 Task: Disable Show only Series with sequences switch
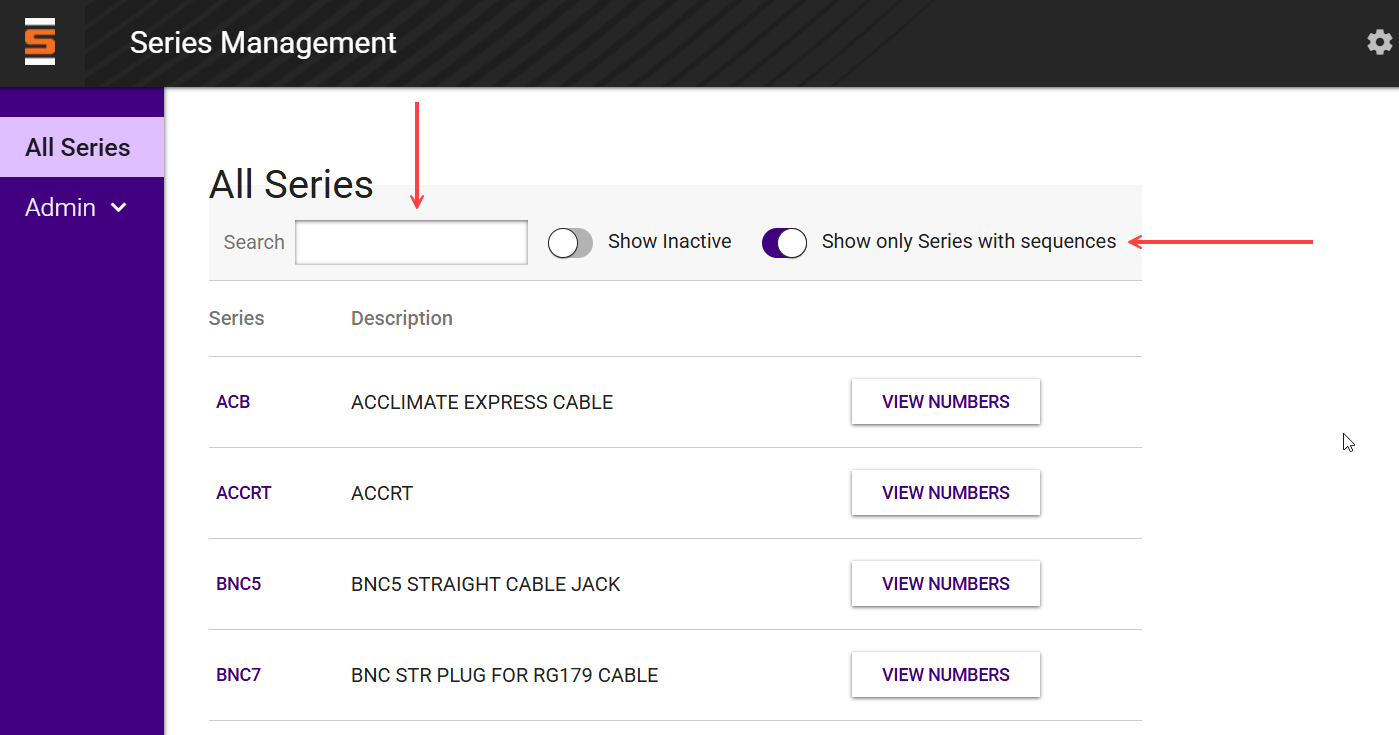[x=784, y=242]
